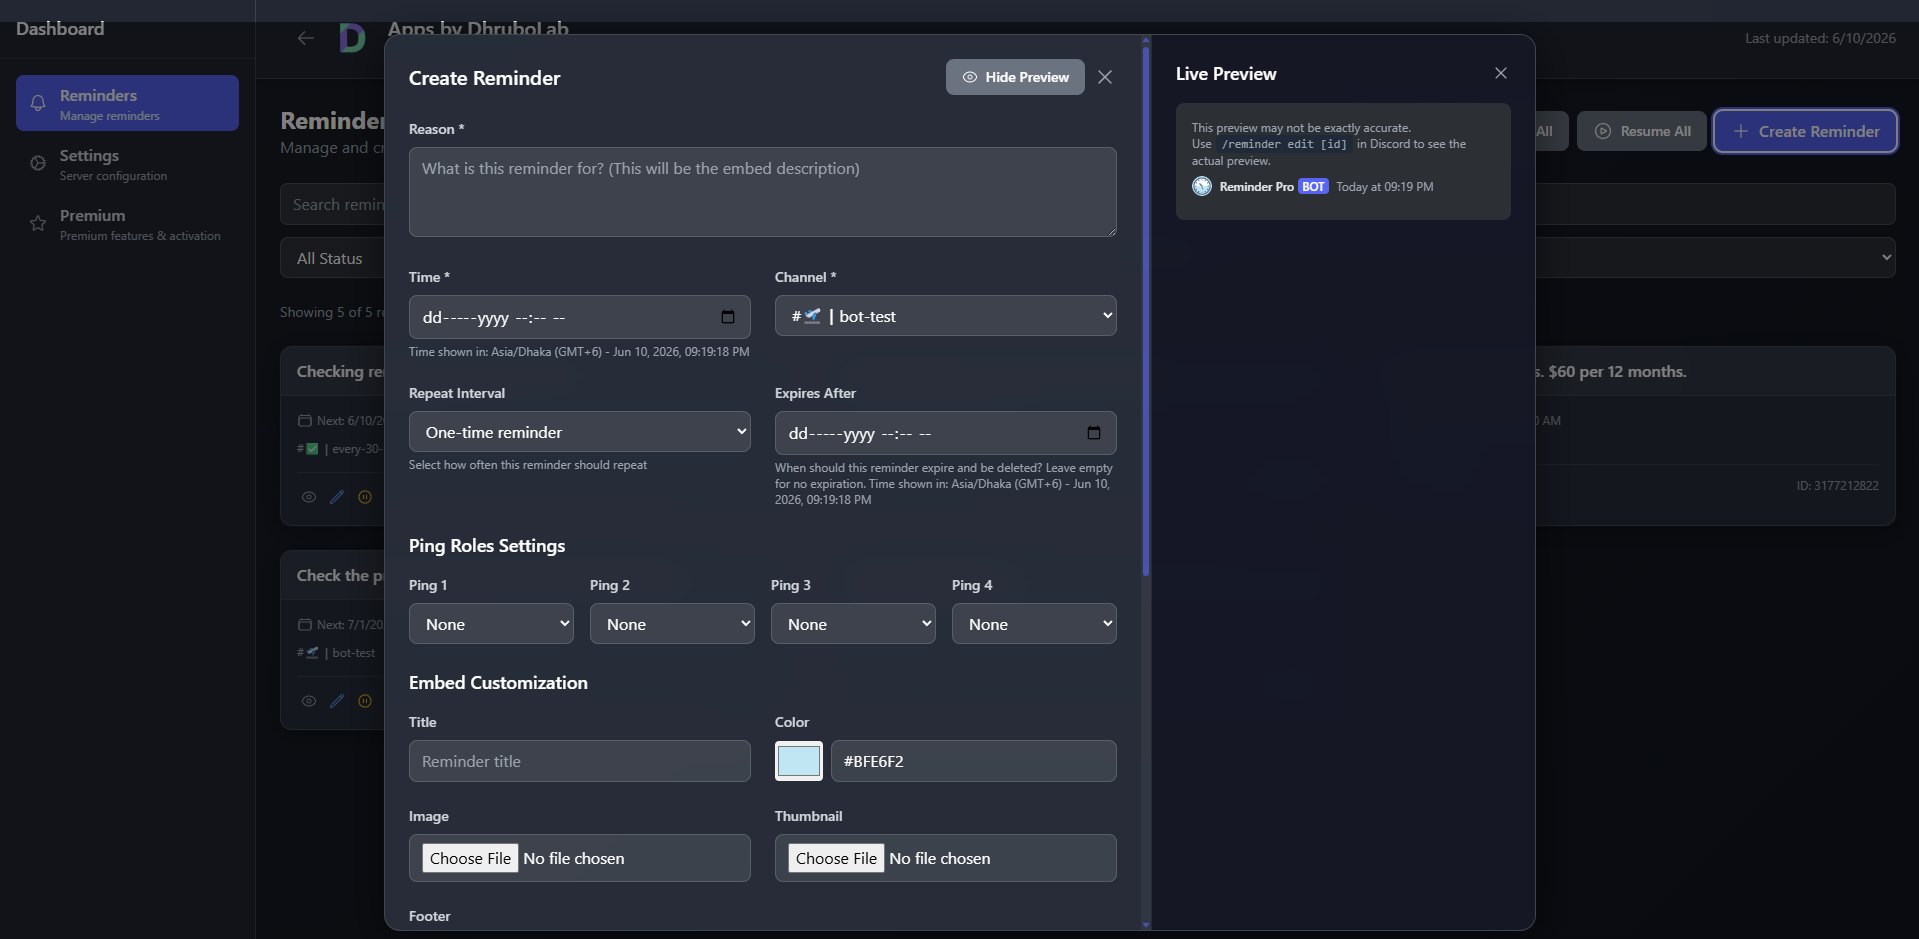Open the Time calendar picker icon
Screen dimensions: 1919x939
pyautogui.click(x=728, y=317)
